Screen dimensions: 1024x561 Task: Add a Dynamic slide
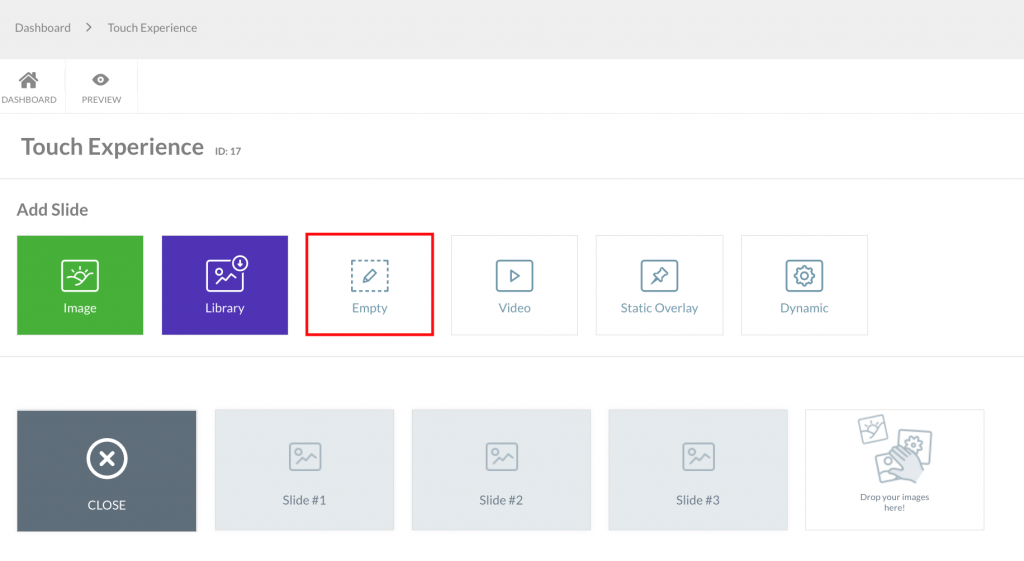(x=805, y=285)
